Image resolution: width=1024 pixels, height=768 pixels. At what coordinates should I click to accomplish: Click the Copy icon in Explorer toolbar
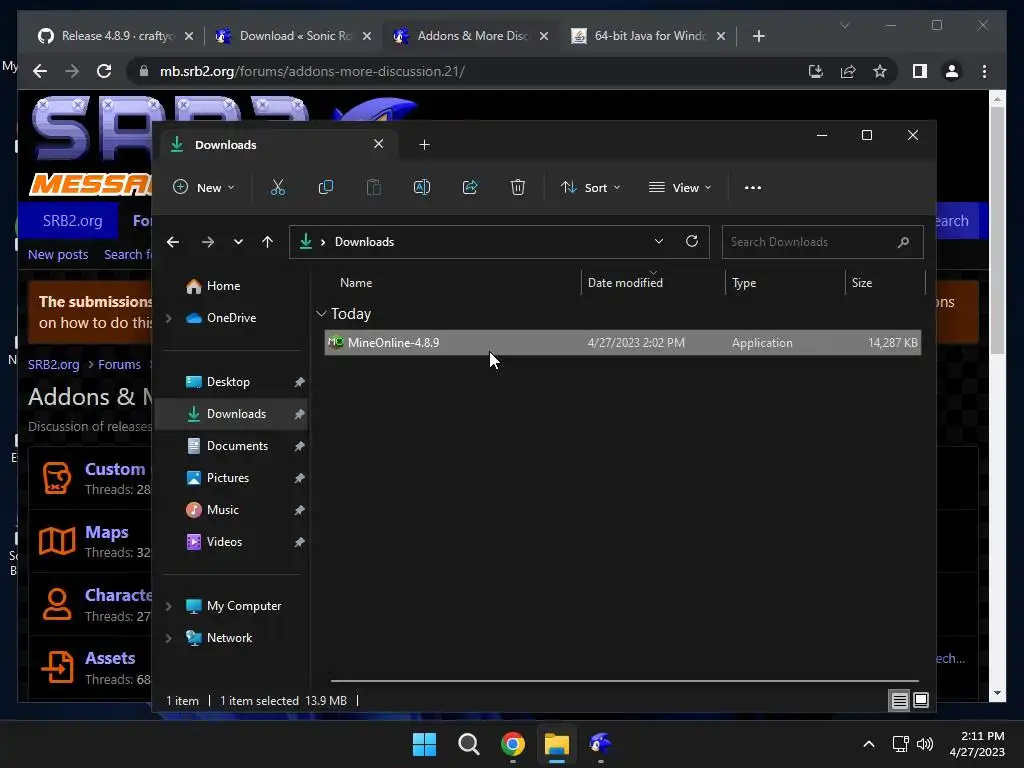click(x=325, y=187)
